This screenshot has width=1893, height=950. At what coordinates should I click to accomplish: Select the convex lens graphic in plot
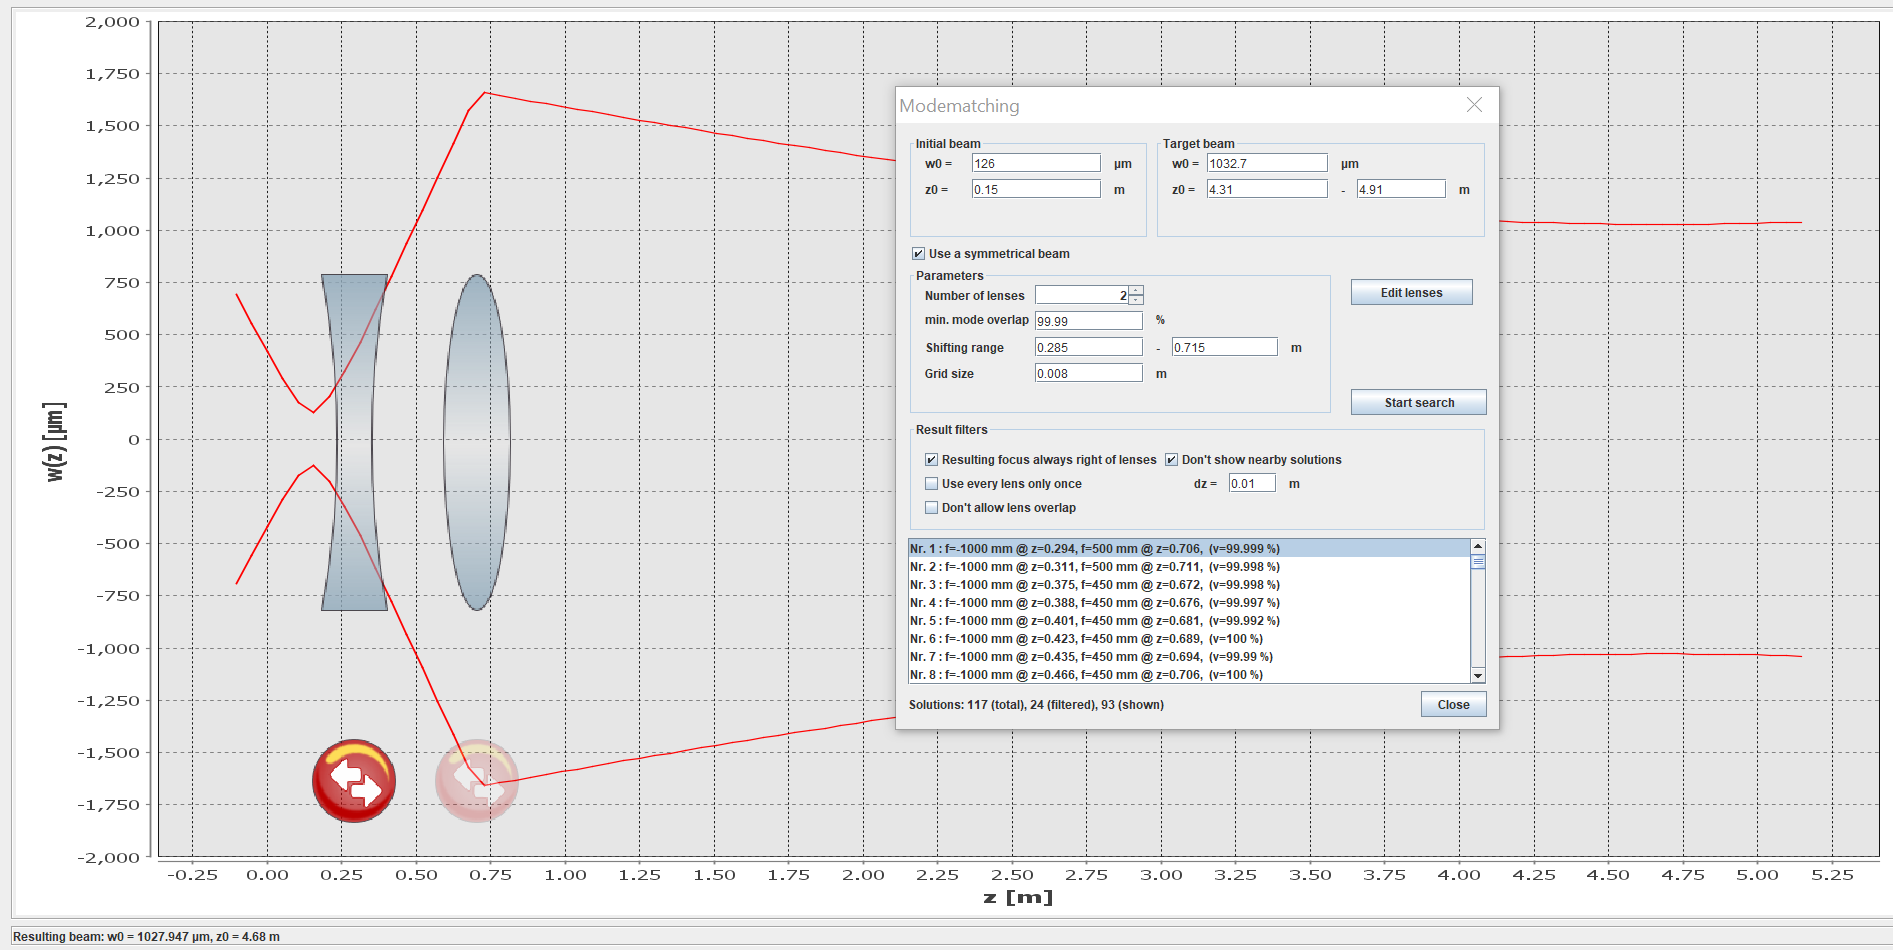477,442
